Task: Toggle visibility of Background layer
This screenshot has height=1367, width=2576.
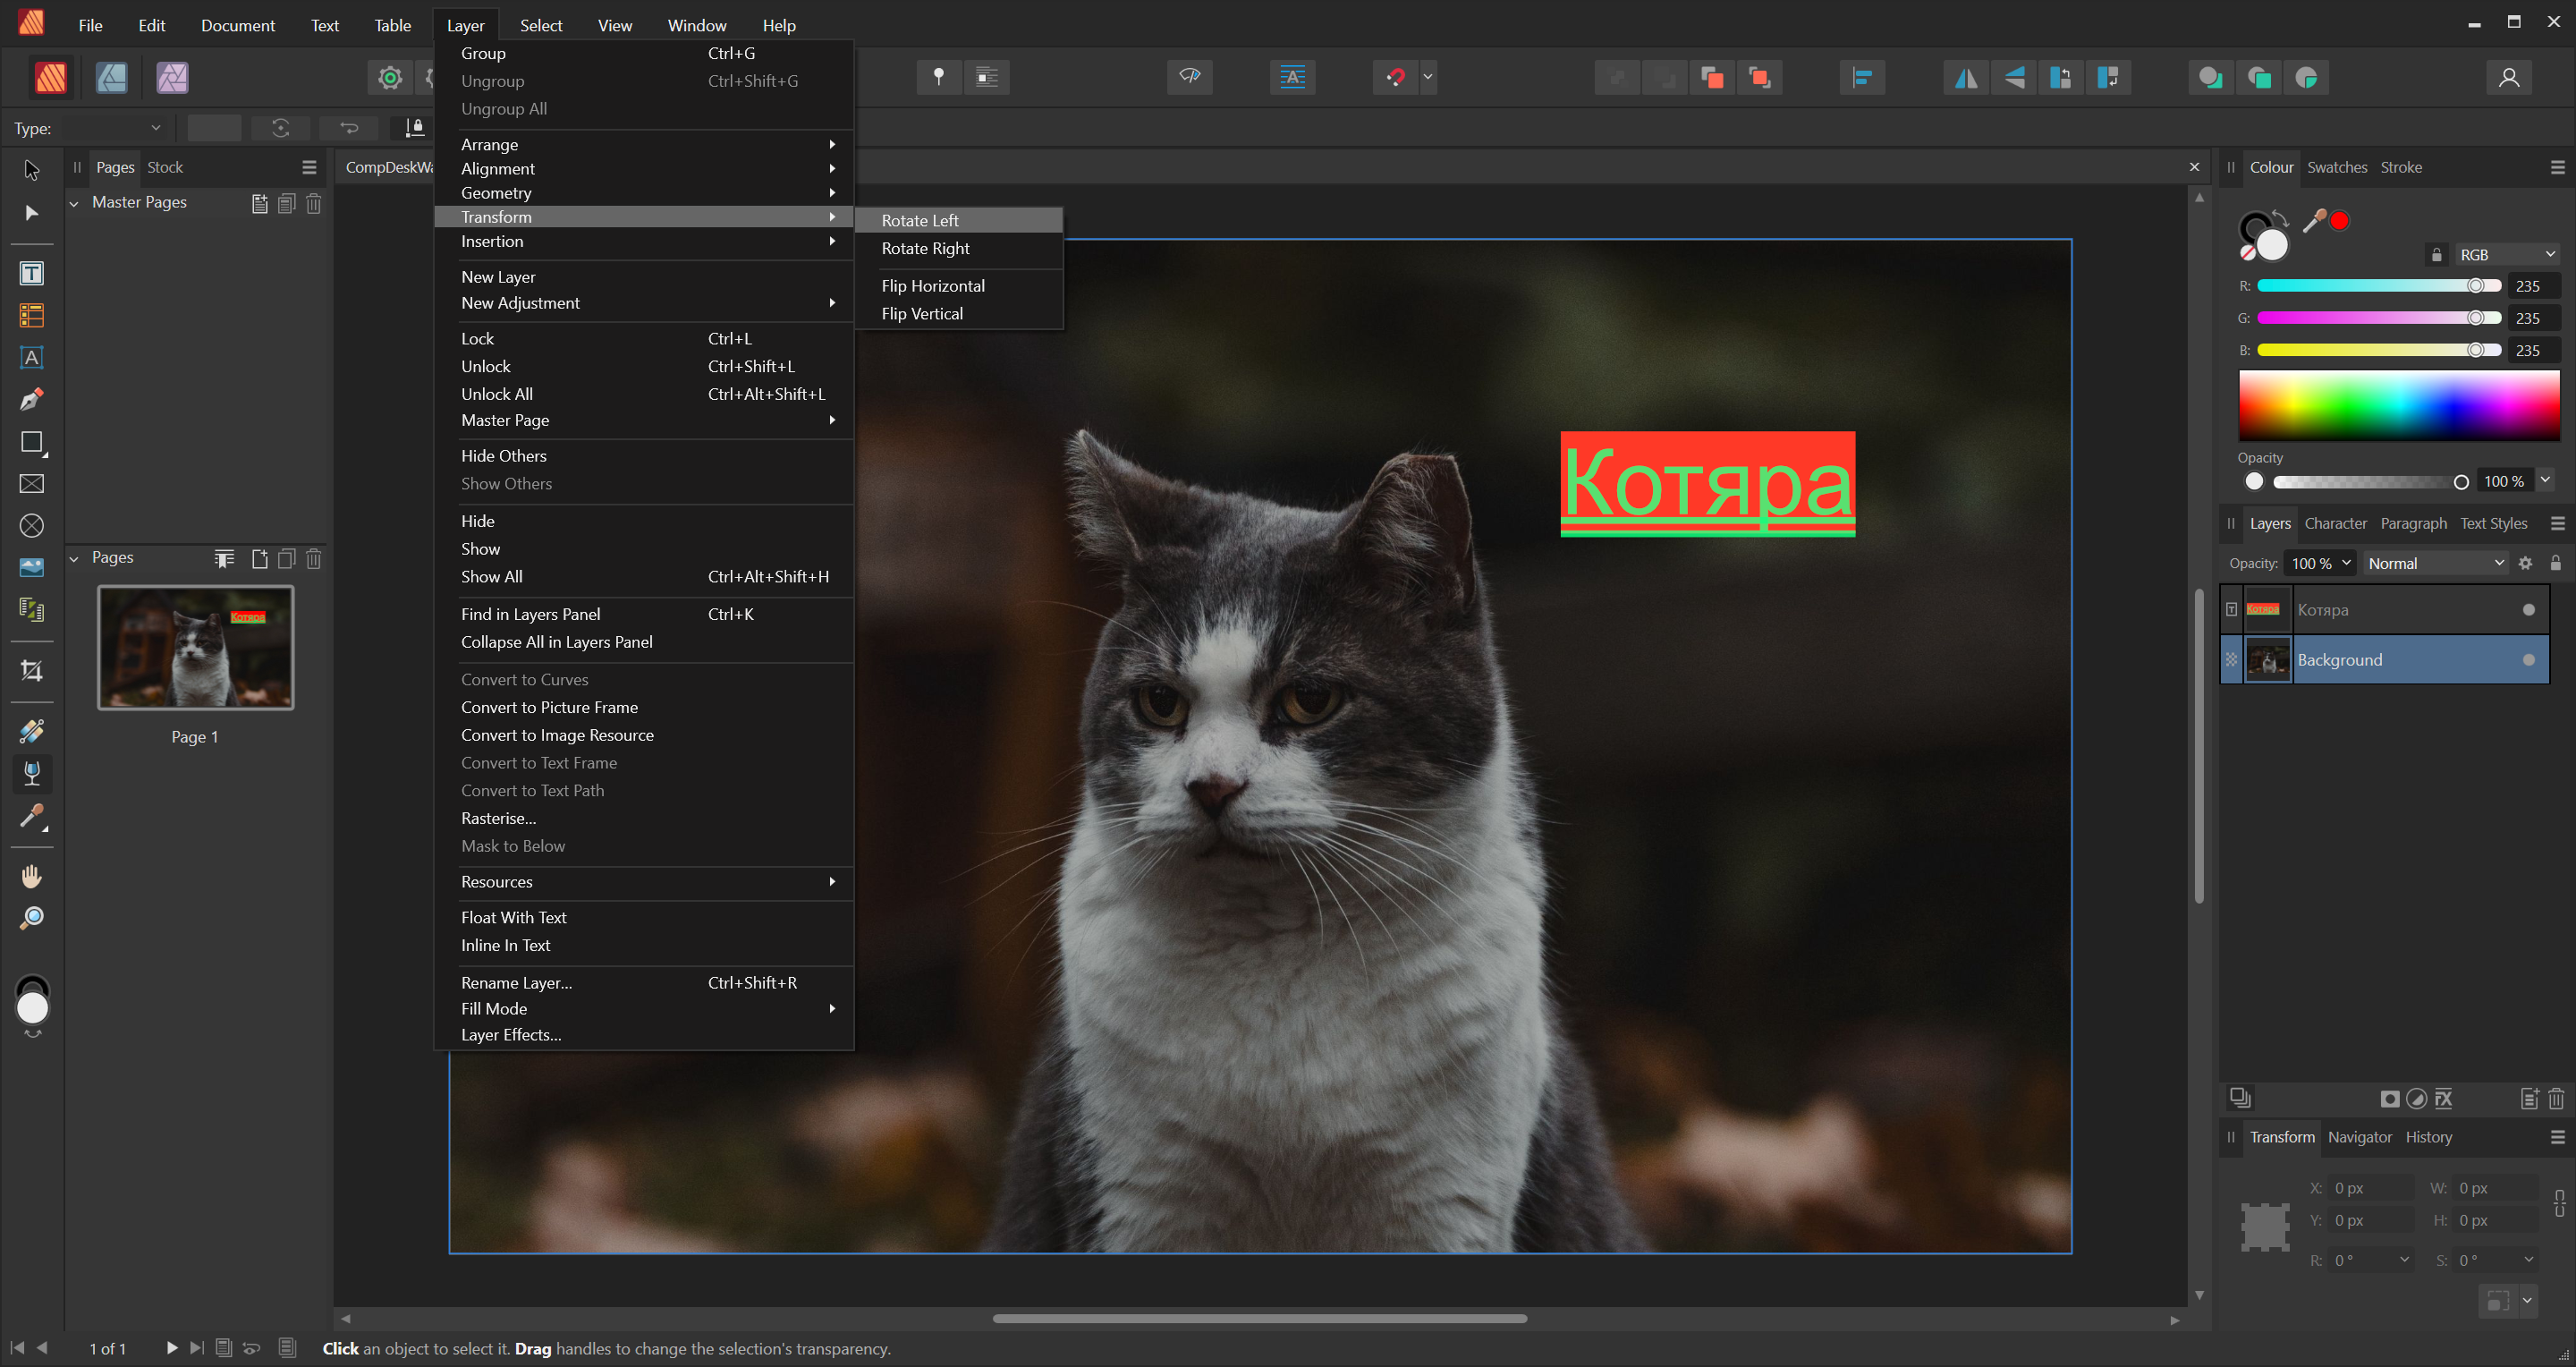Action: 2528,660
